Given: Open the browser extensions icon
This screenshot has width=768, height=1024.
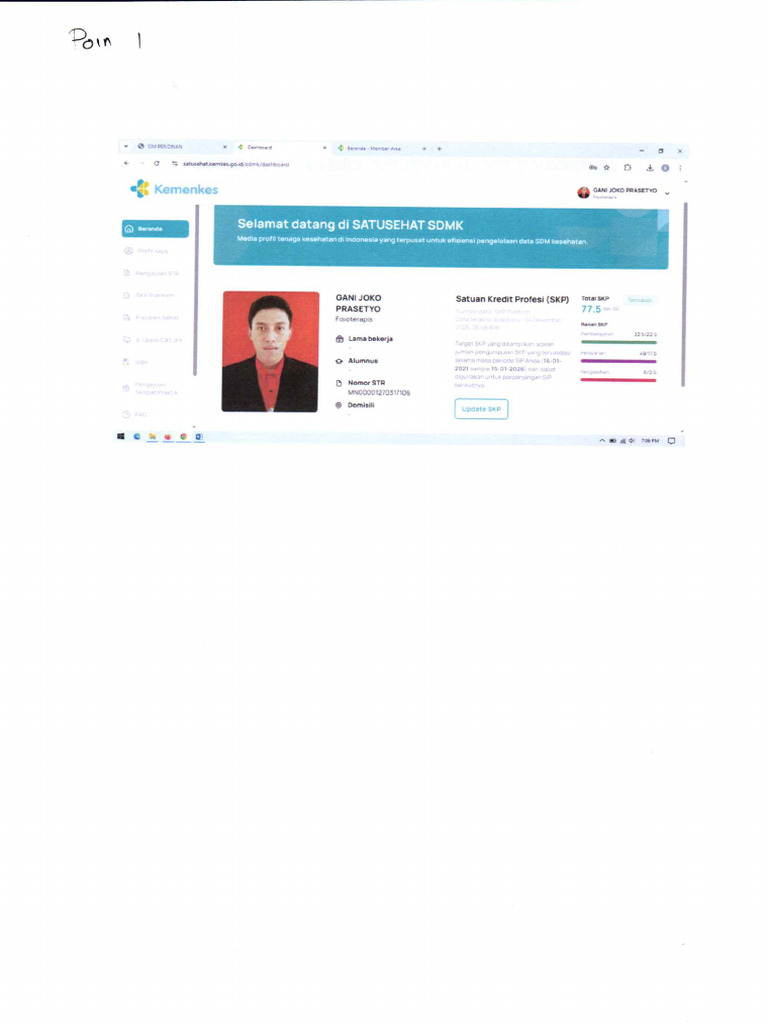Looking at the screenshot, I should click(628, 168).
